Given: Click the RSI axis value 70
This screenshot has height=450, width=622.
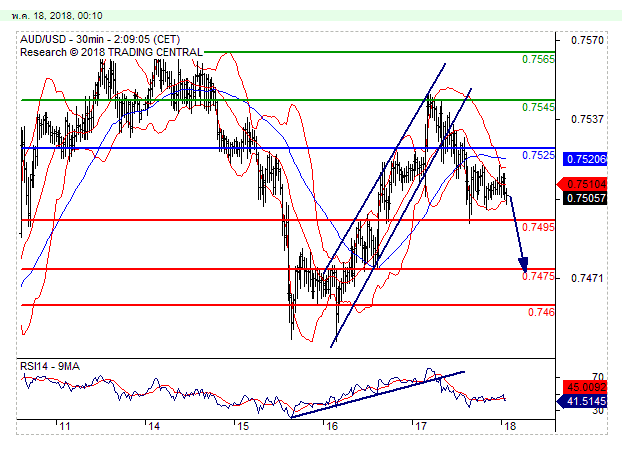Looking at the screenshot, I should click(597, 377).
